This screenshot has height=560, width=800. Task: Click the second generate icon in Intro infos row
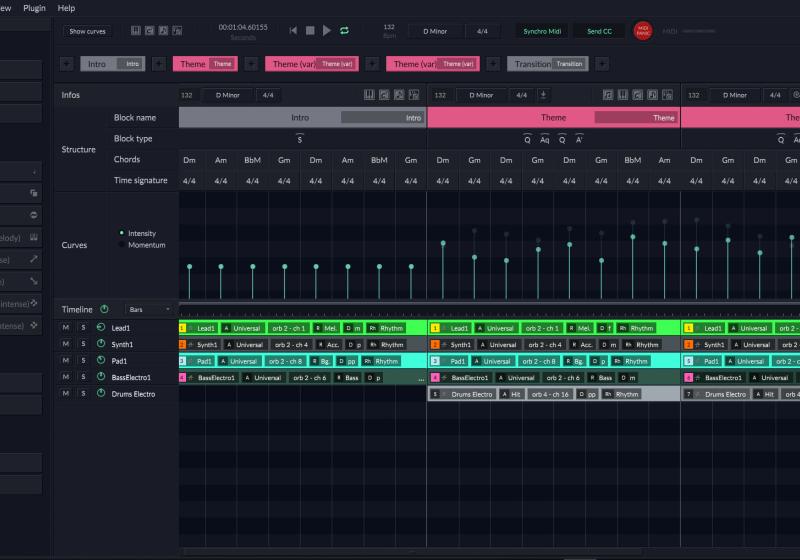click(384, 95)
